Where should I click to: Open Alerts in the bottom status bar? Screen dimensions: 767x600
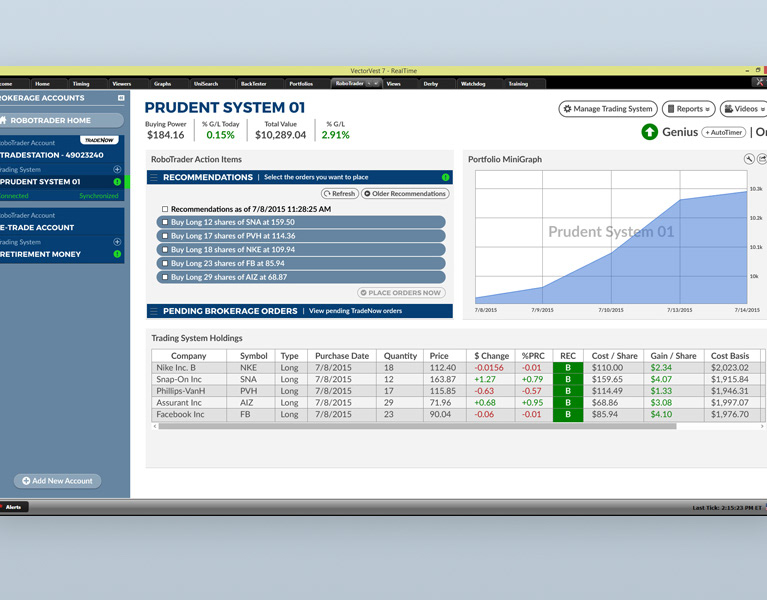pos(13,507)
